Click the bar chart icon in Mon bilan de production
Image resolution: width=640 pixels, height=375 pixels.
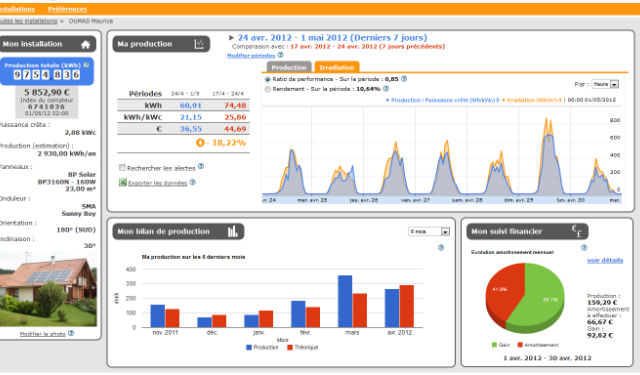(x=233, y=232)
